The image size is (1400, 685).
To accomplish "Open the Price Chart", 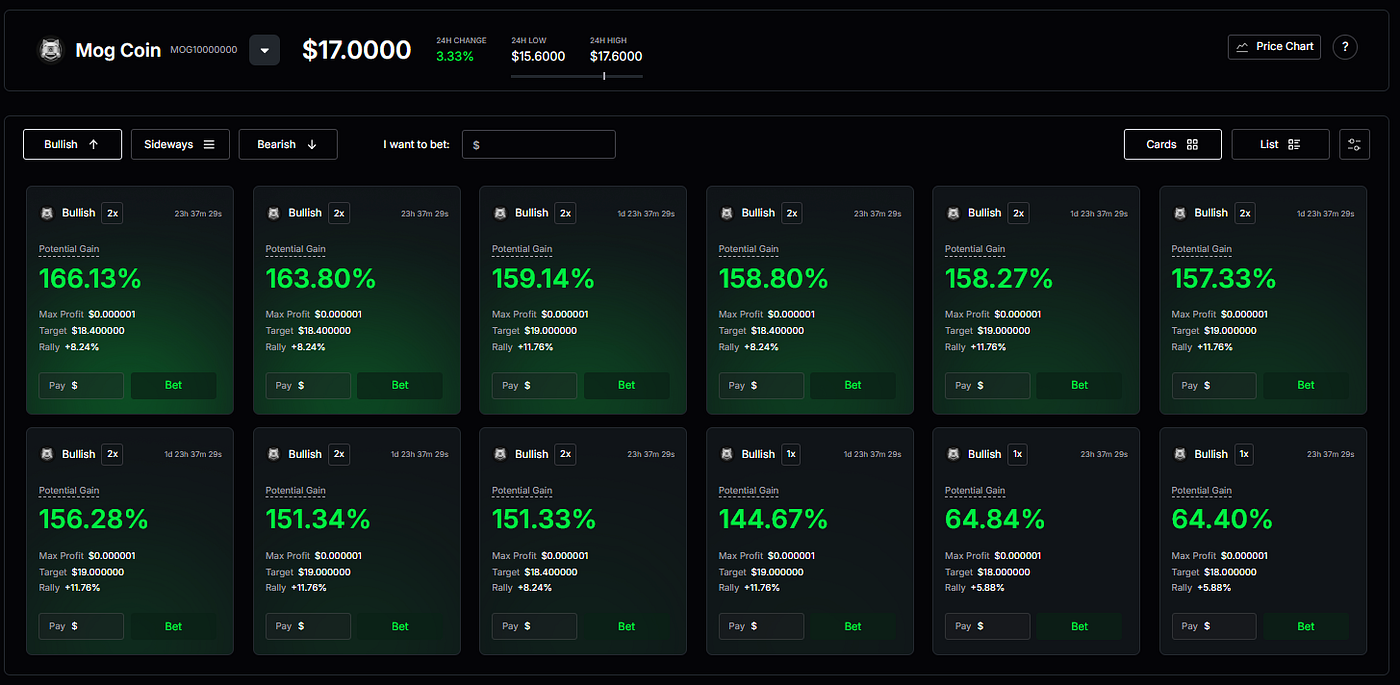I will [1274, 47].
